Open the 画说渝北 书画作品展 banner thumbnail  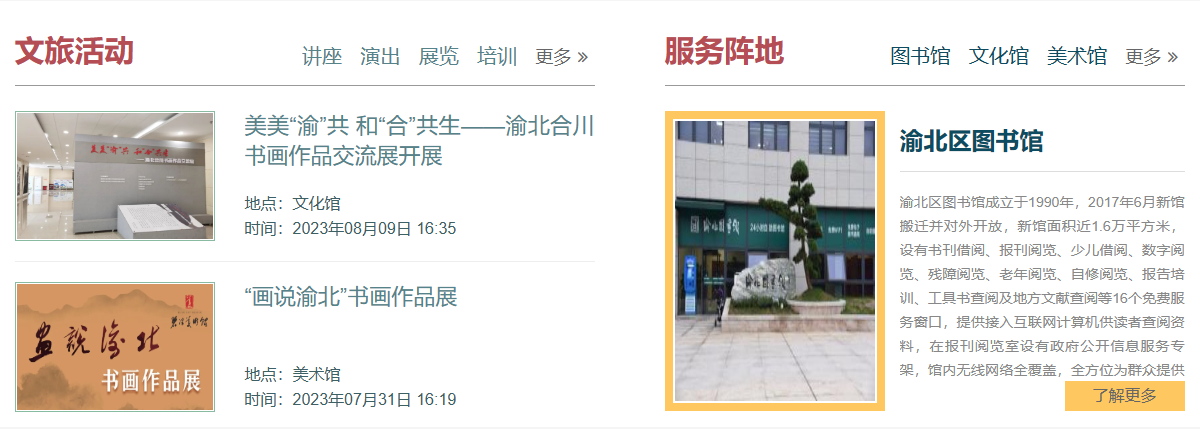click(x=115, y=347)
